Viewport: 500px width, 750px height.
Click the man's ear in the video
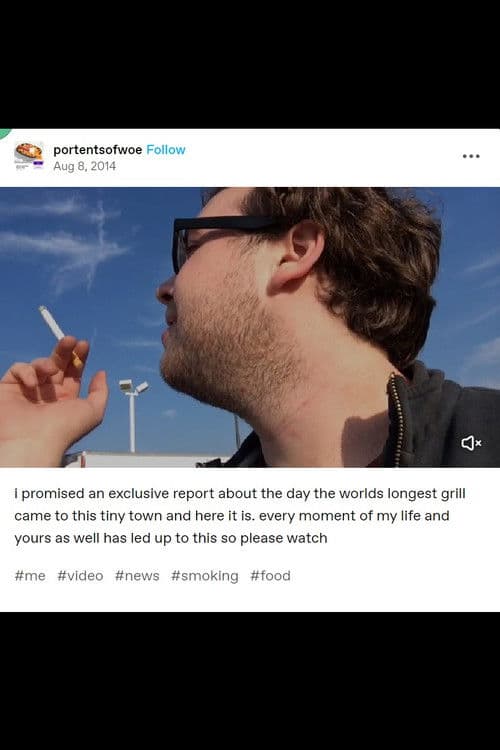pyautogui.click(x=298, y=253)
